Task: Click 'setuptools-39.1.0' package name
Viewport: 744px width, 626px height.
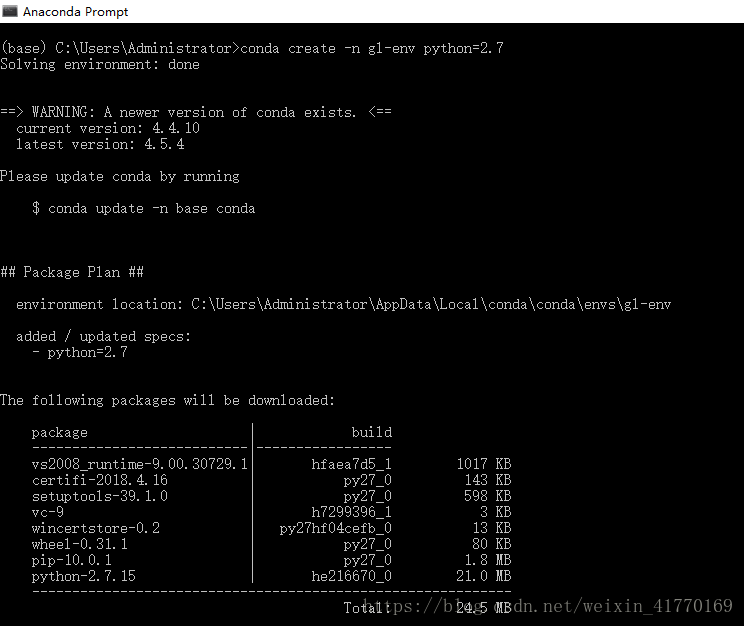Action: pyautogui.click(x=100, y=496)
